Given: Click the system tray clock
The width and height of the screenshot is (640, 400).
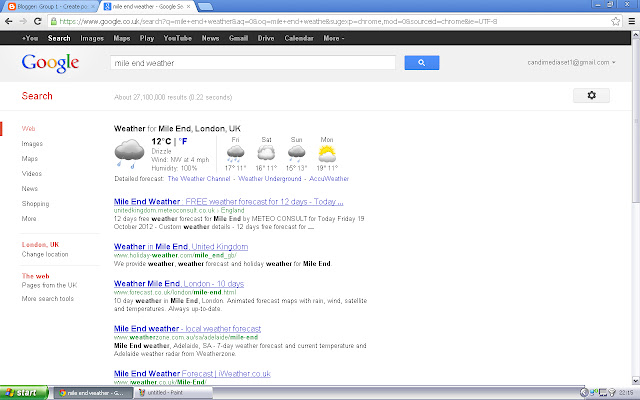Looking at the screenshot, I should pos(626,393).
